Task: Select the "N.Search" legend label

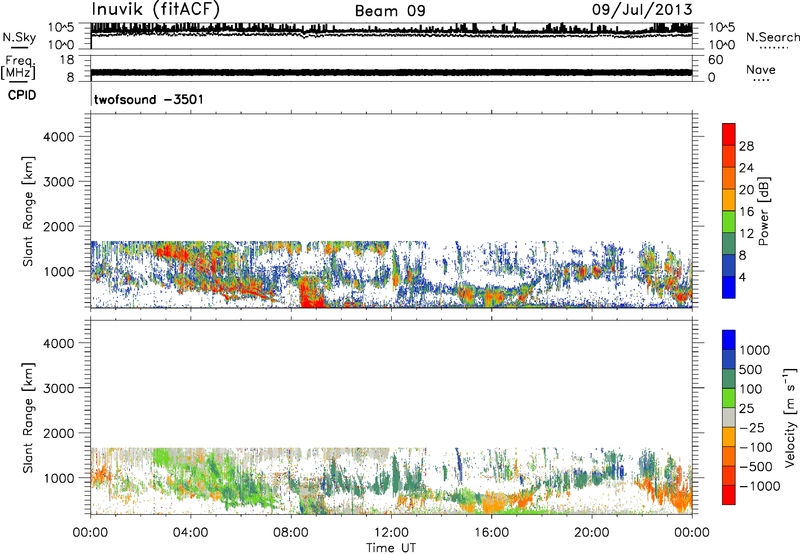Action: (x=772, y=37)
